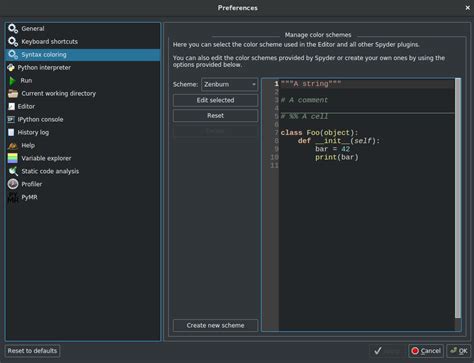The image size is (474, 363).
Task: Click the General gears icon
Action: click(x=13, y=29)
